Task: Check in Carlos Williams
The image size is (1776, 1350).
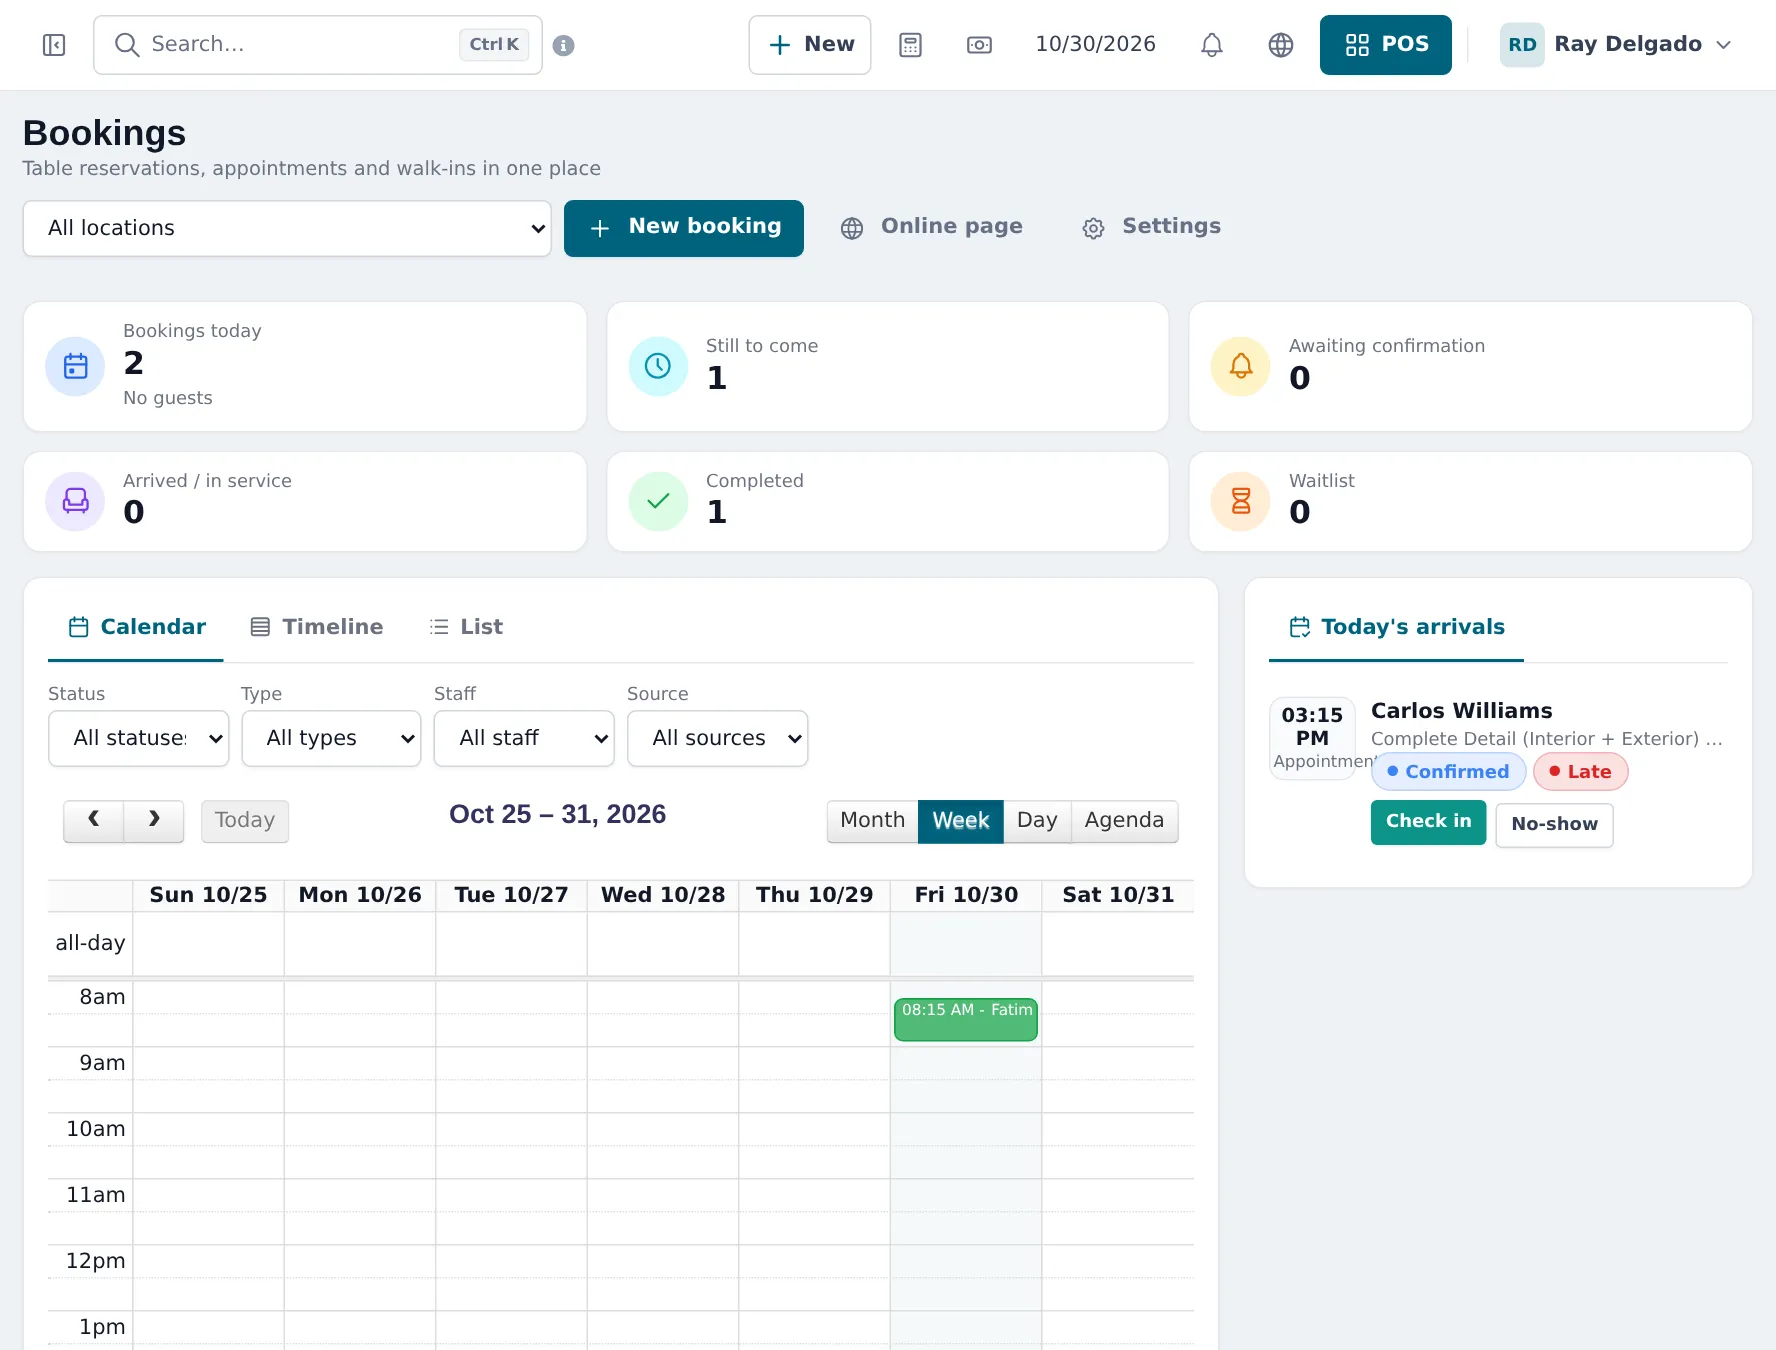Action: point(1428,822)
